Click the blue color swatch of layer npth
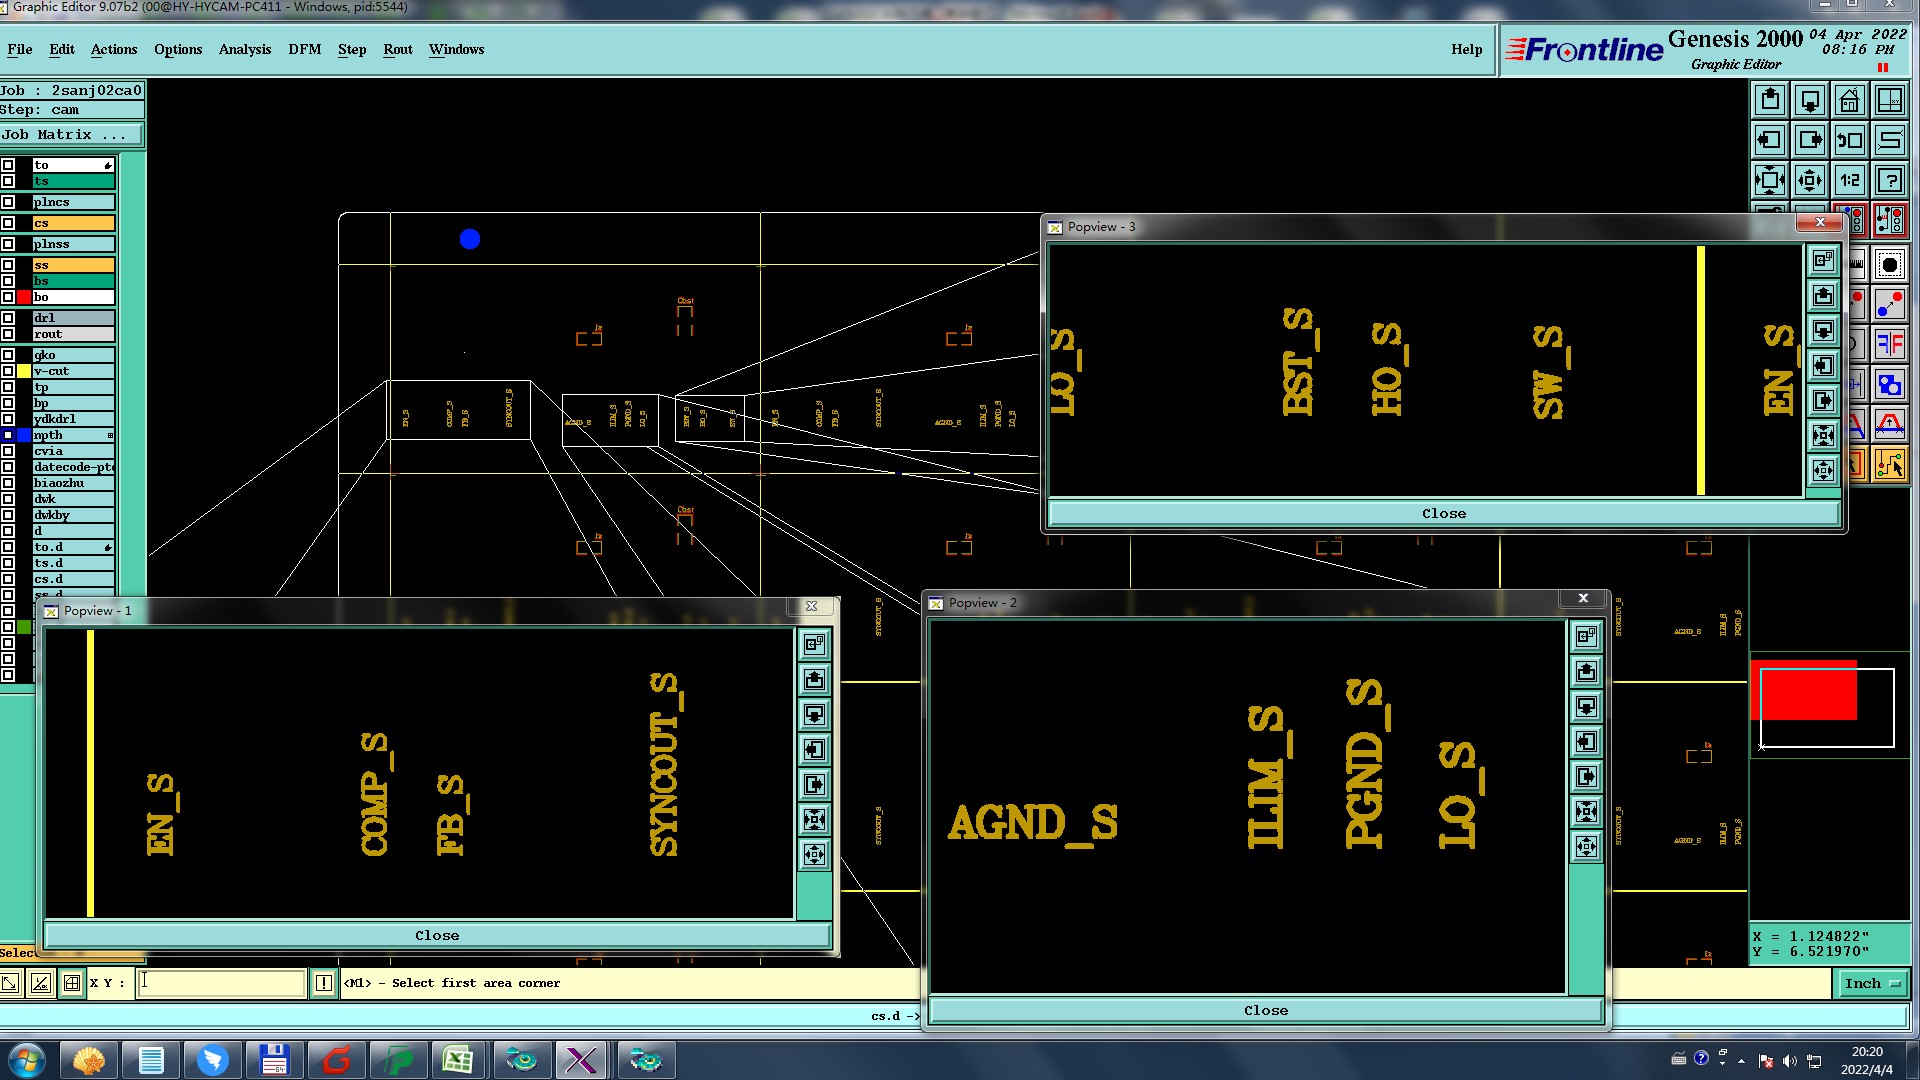 click(24, 435)
